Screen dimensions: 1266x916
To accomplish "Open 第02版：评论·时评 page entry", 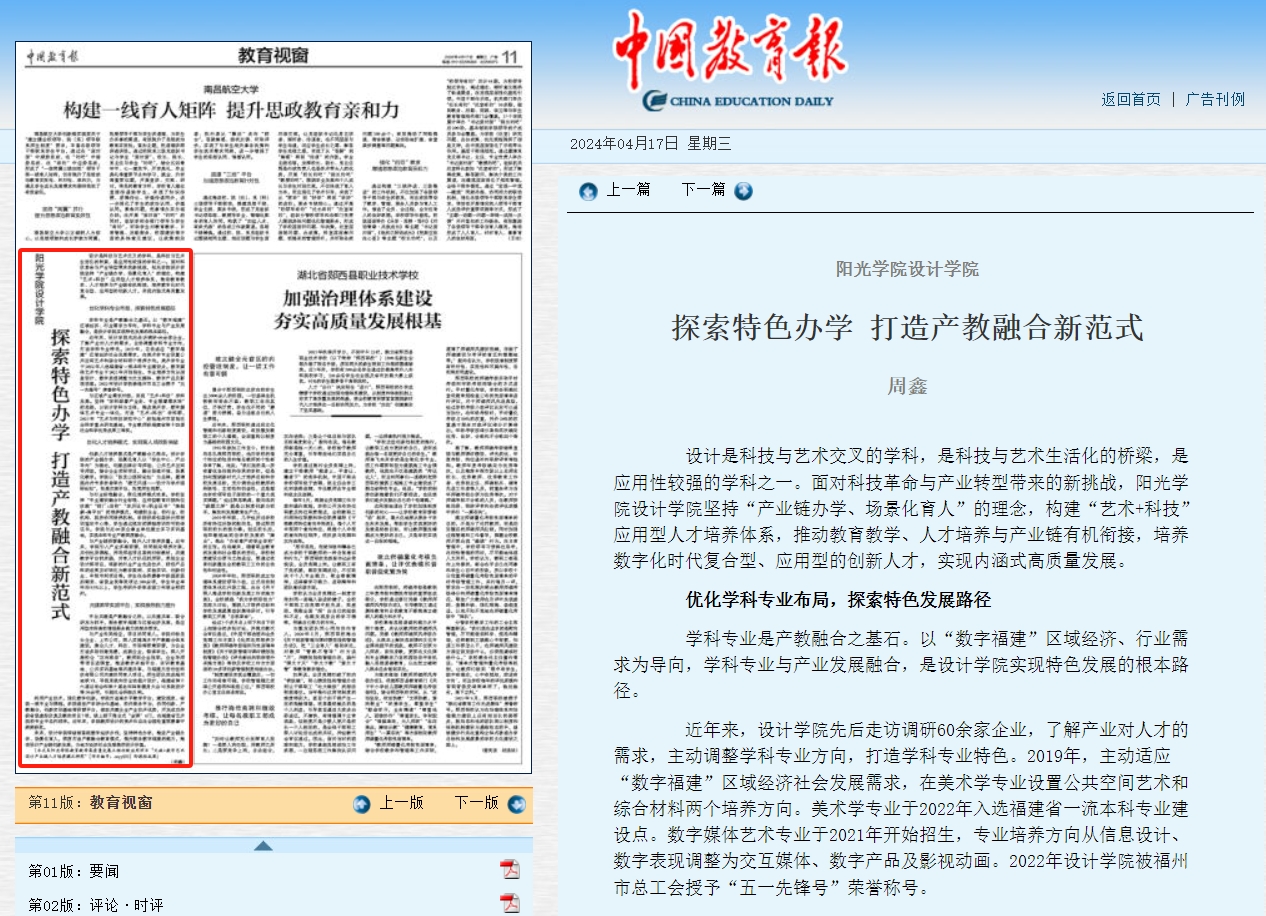I will click(95, 905).
